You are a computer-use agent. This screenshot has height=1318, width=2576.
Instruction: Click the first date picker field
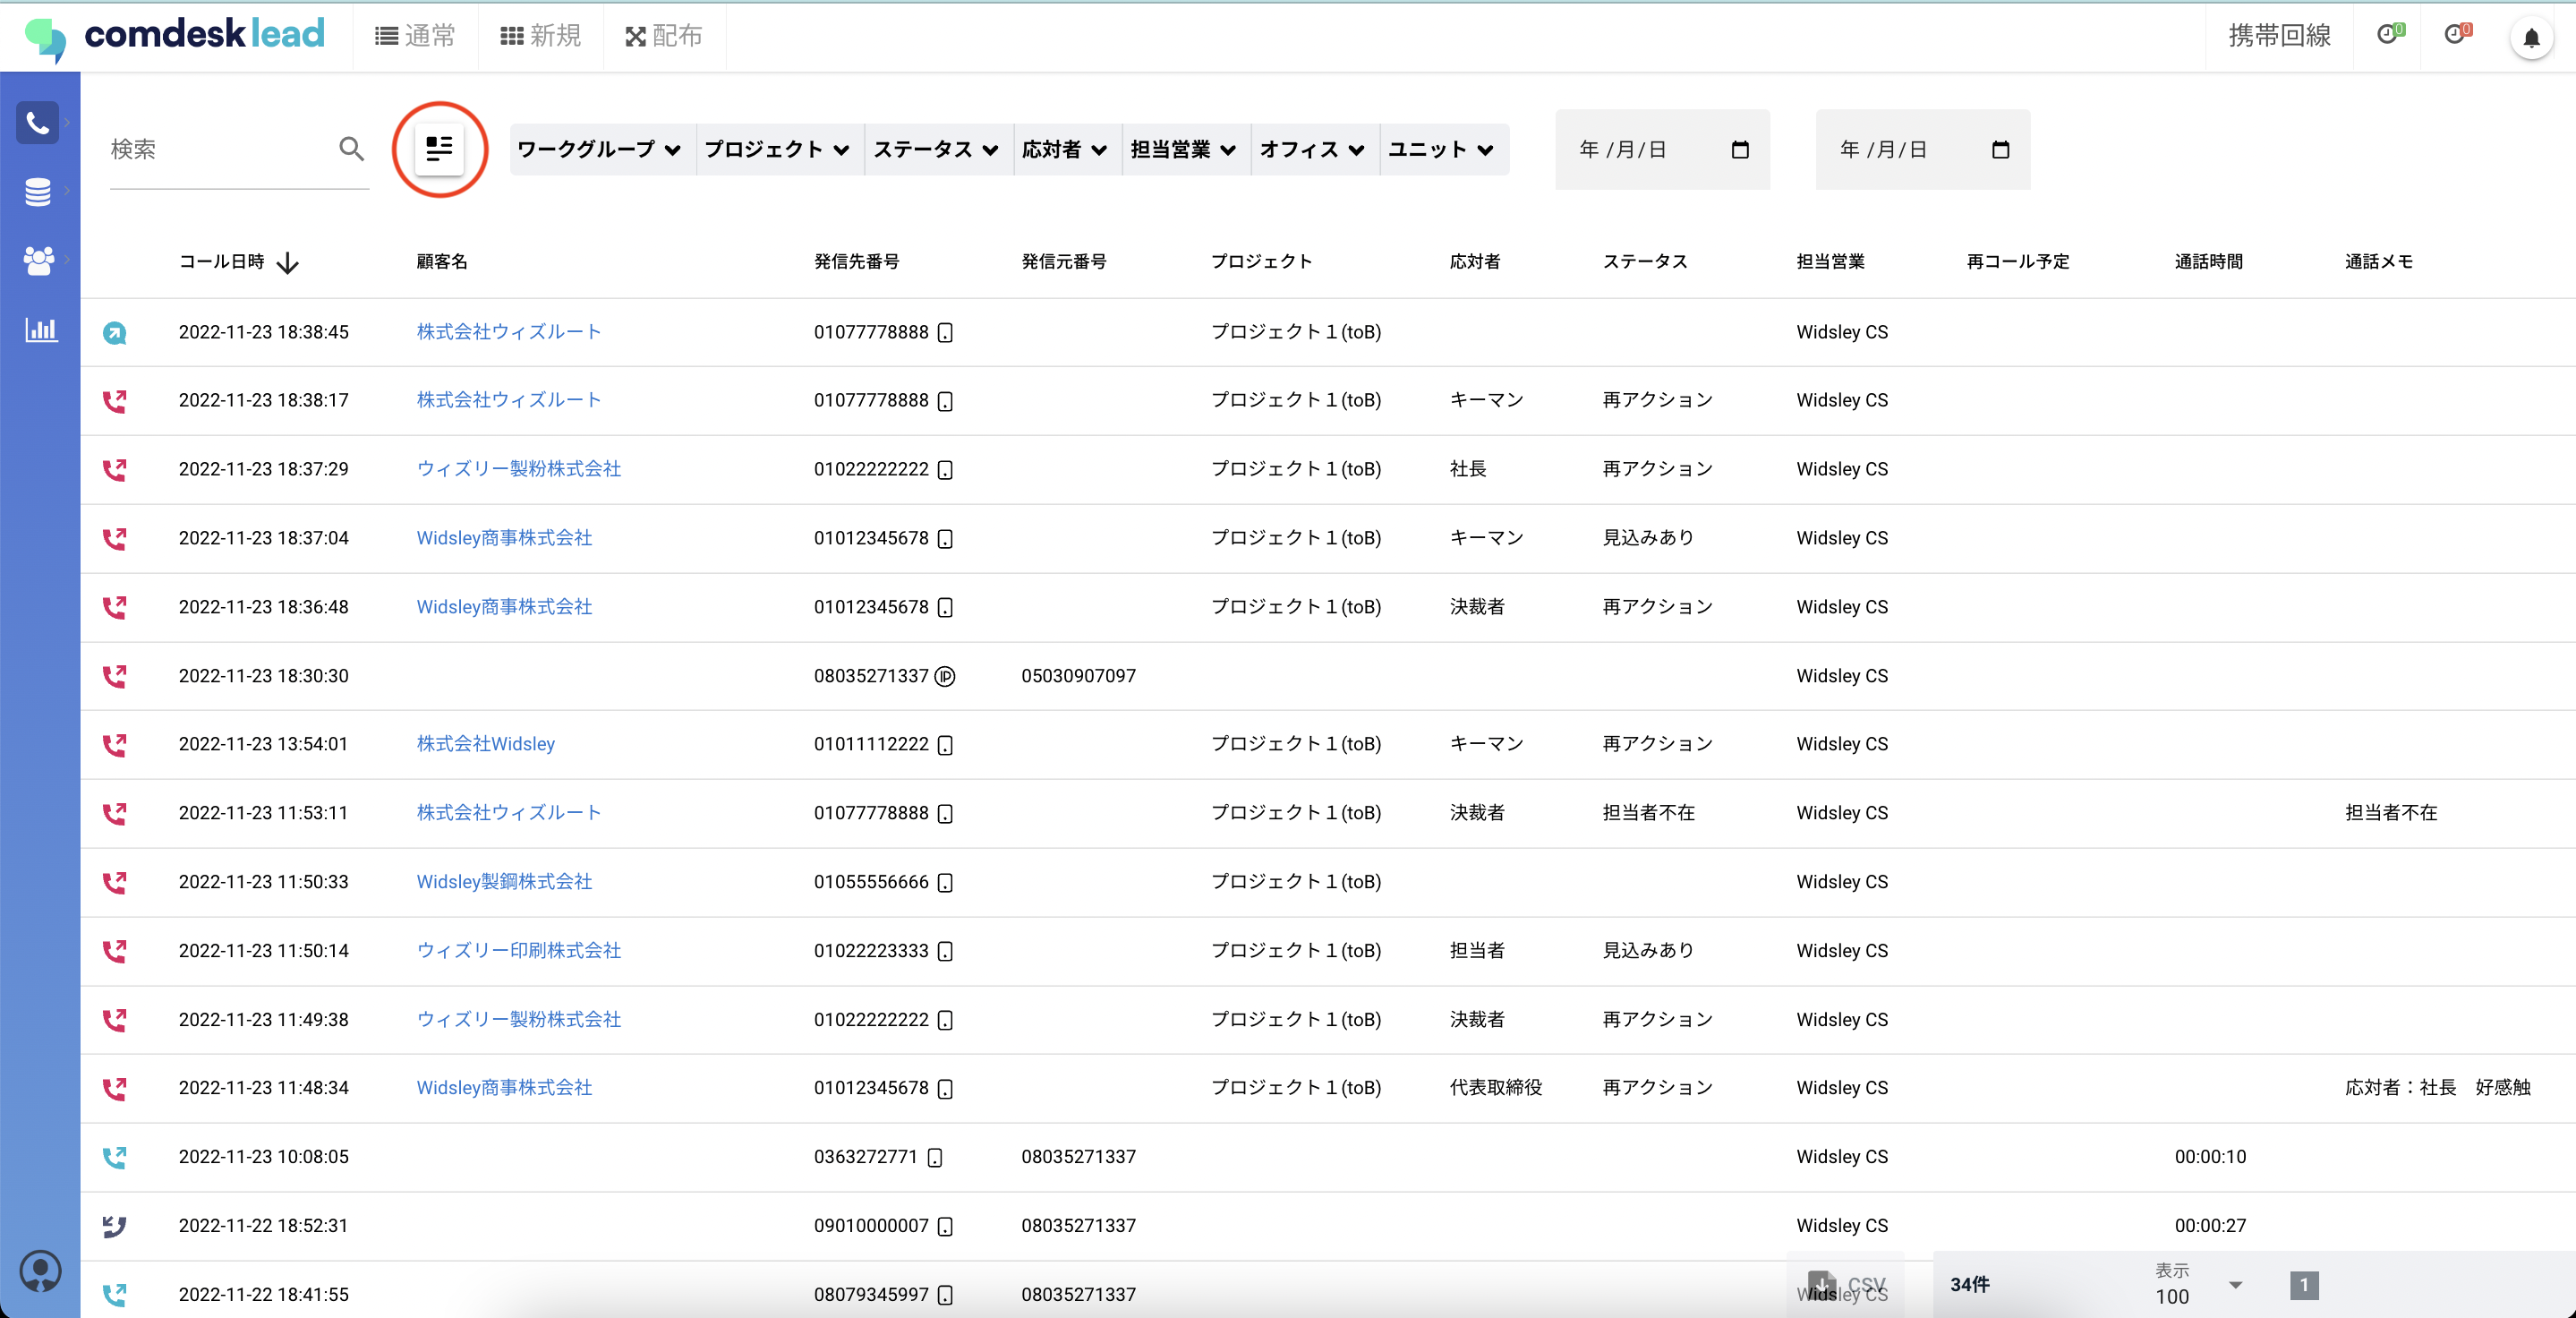point(1661,150)
